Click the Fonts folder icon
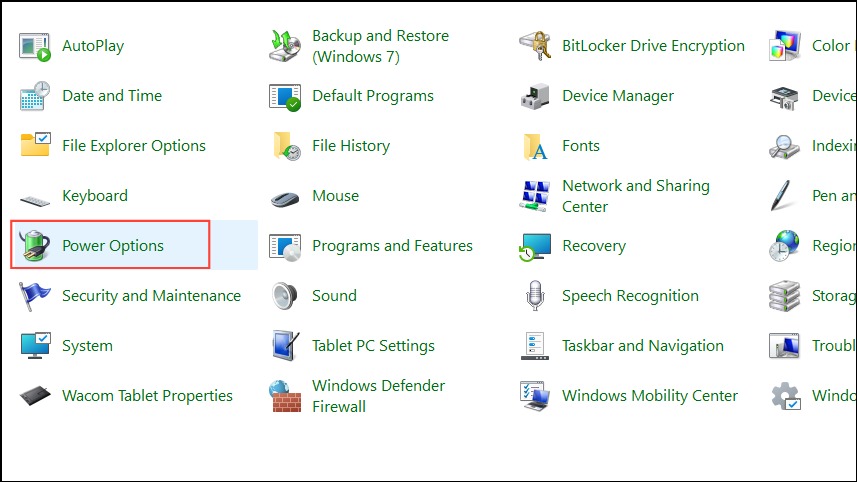The height and width of the screenshot is (482, 857). 535,146
